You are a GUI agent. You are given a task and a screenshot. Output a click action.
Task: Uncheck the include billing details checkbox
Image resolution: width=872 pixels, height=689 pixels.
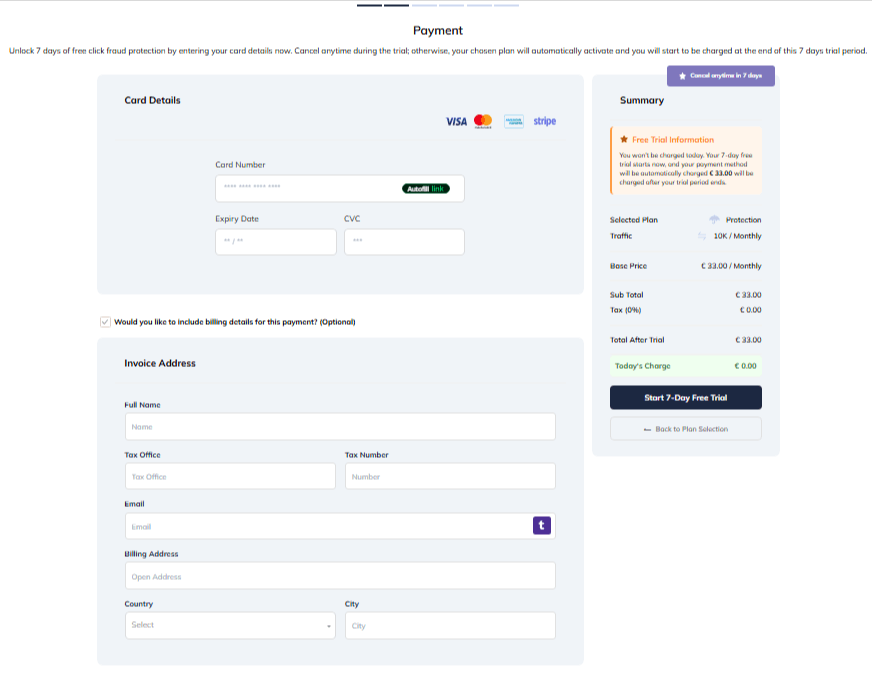click(105, 322)
